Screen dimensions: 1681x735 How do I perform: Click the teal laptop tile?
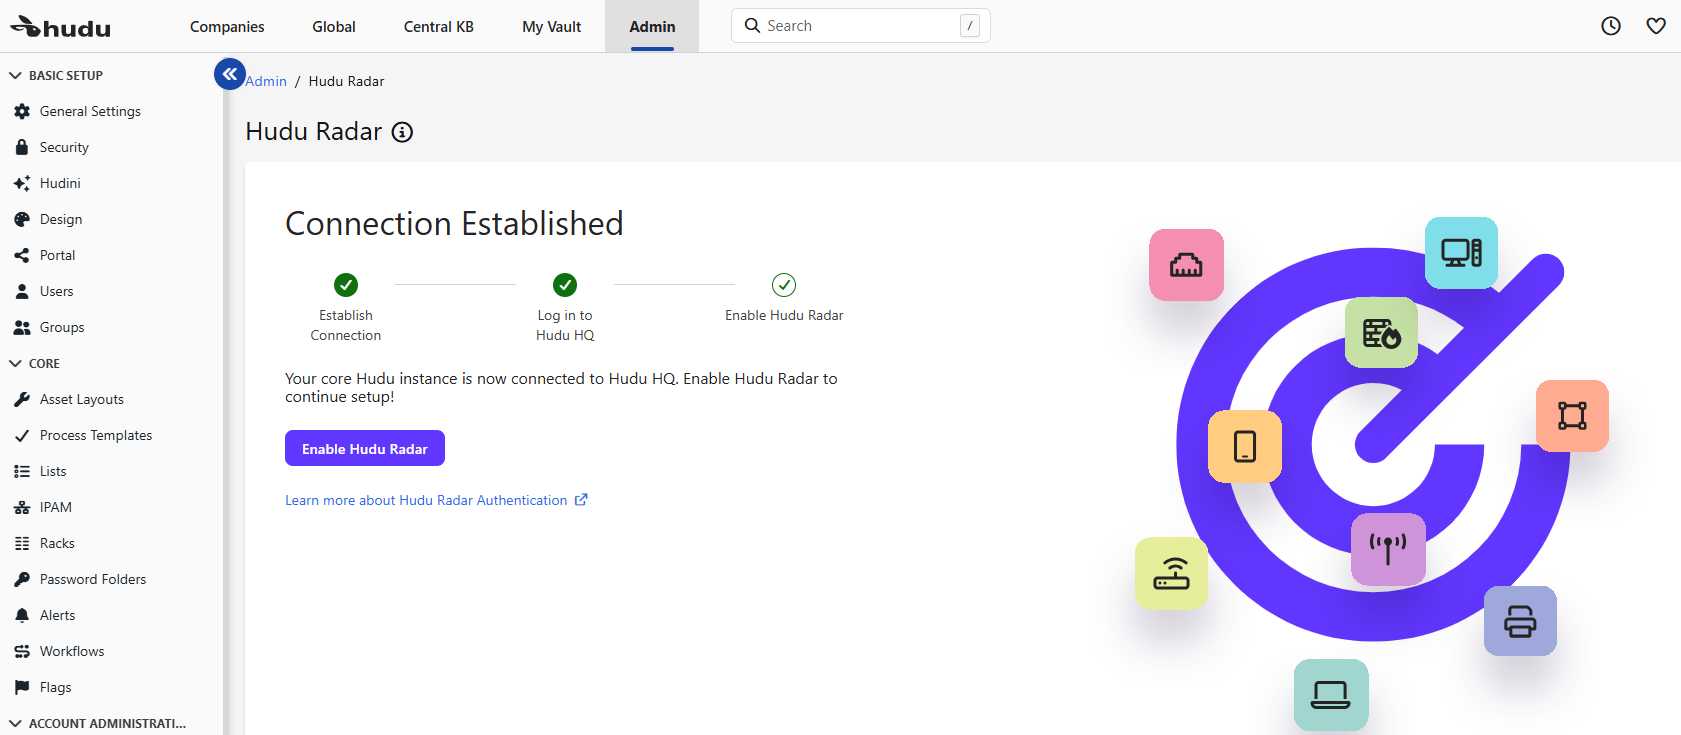[x=1331, y=695]
